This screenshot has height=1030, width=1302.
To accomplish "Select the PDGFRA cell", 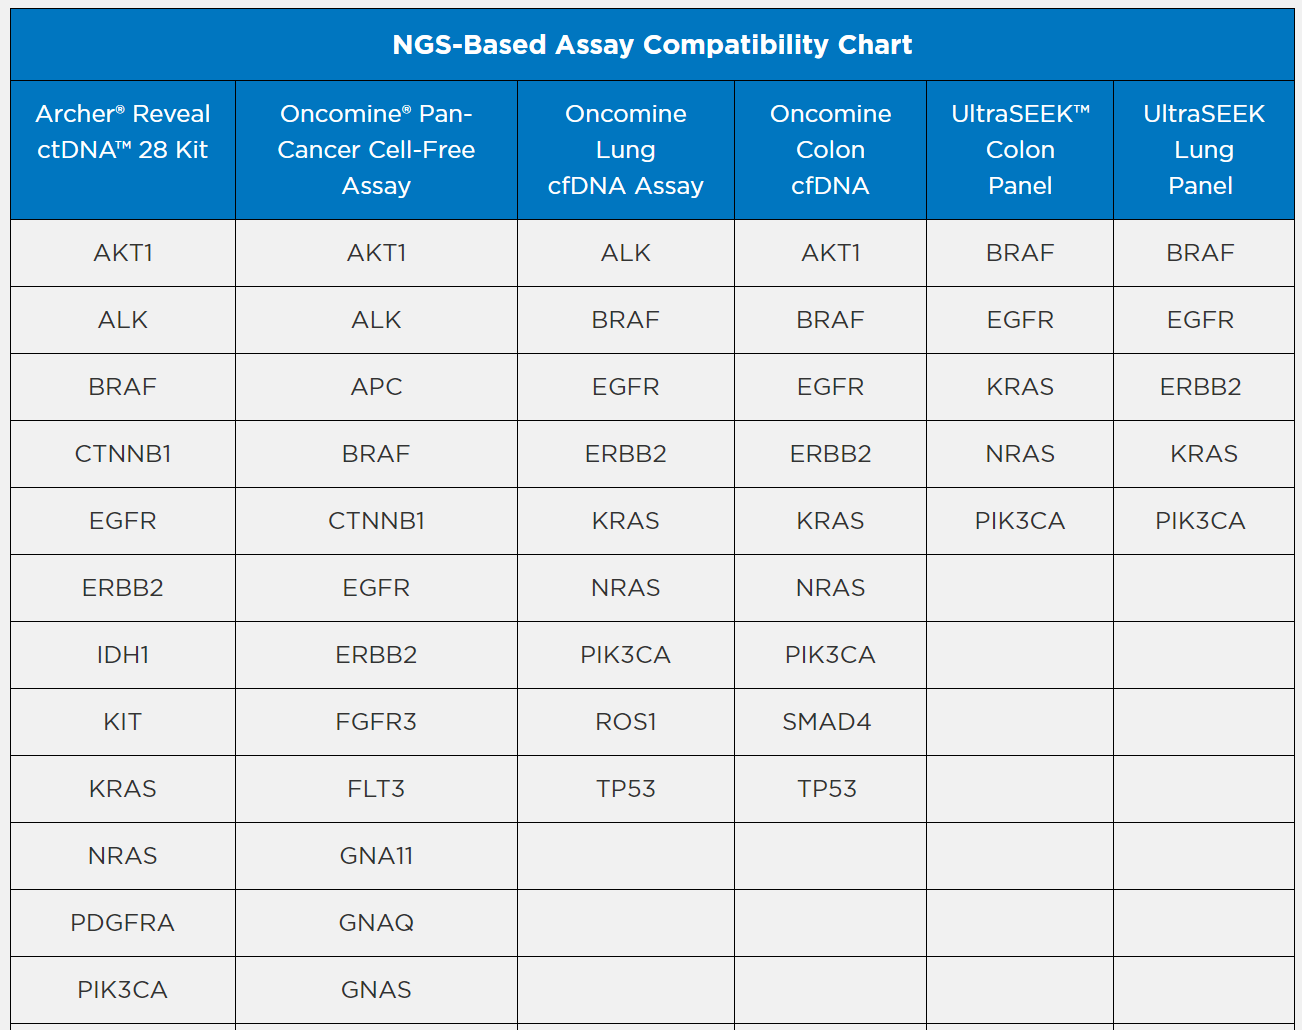I will [x=123, y=923].
